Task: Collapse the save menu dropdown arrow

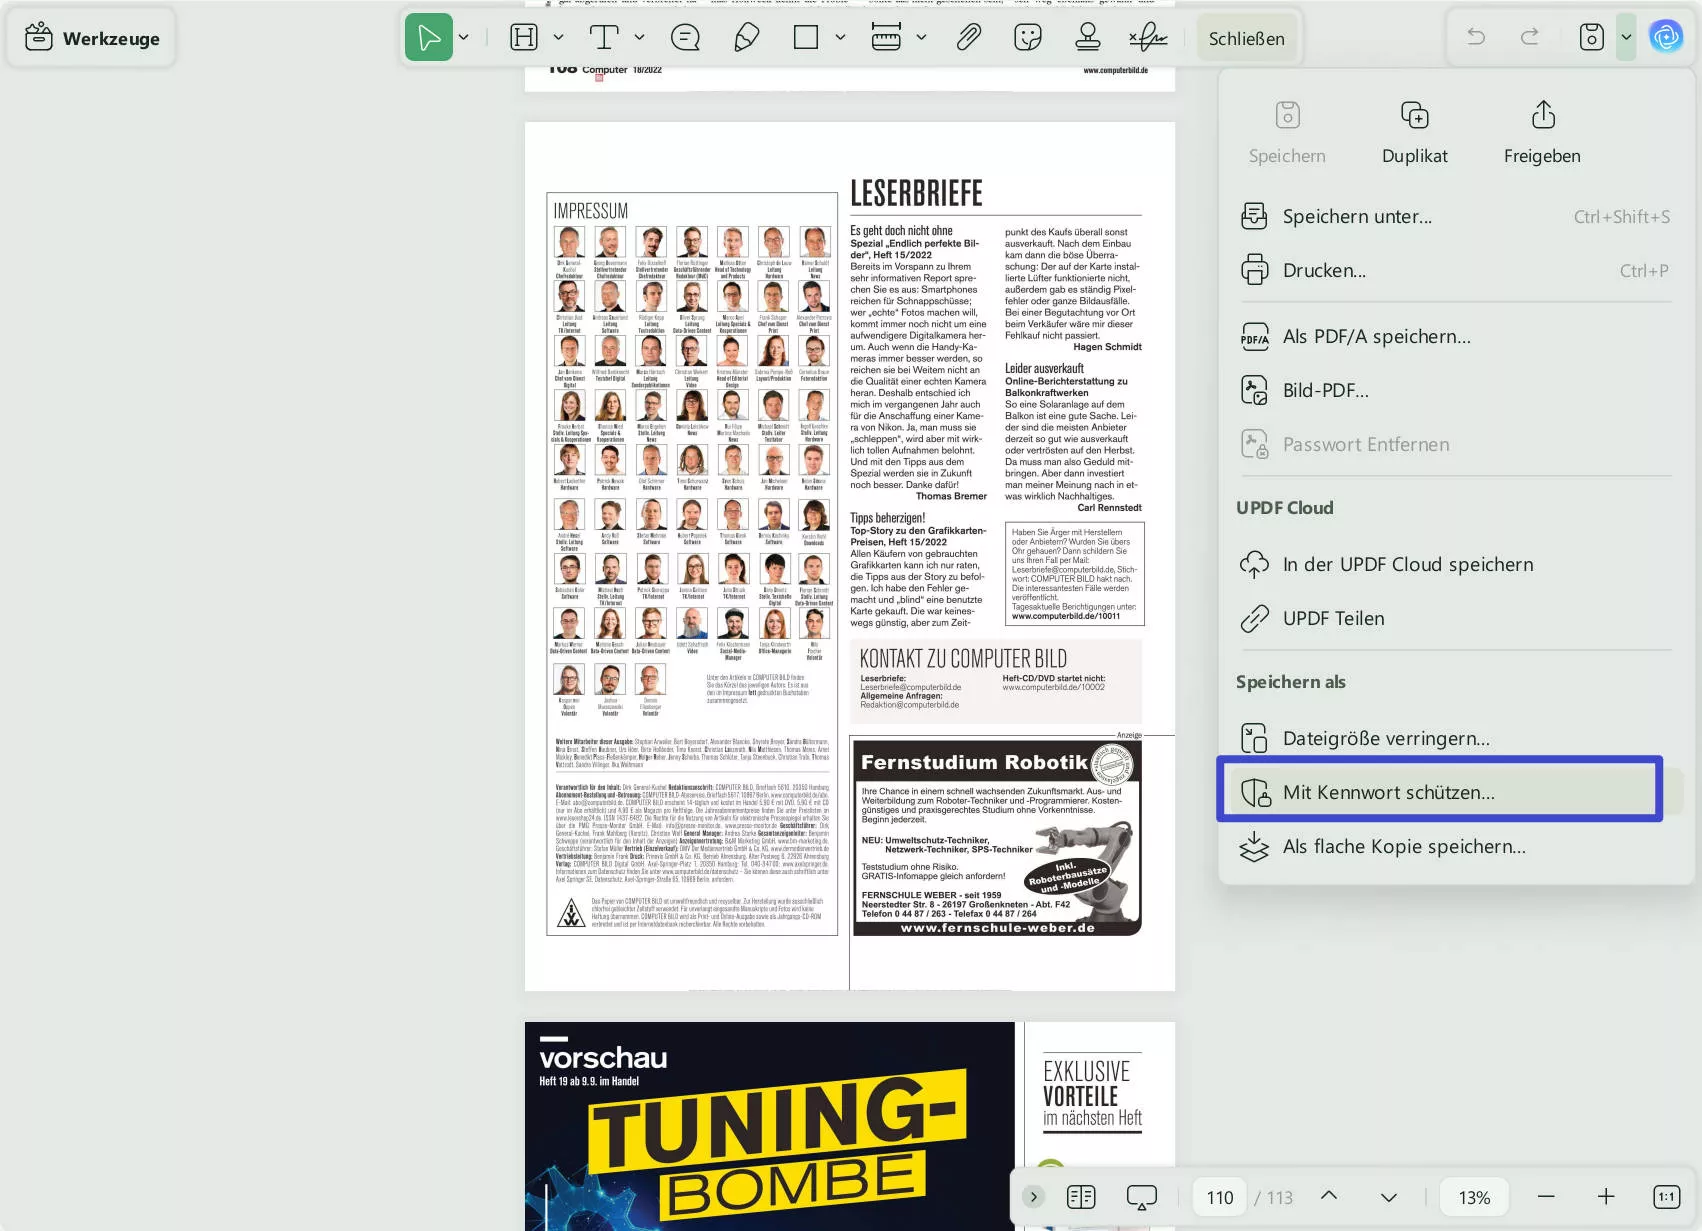Action: (1626, 38)
